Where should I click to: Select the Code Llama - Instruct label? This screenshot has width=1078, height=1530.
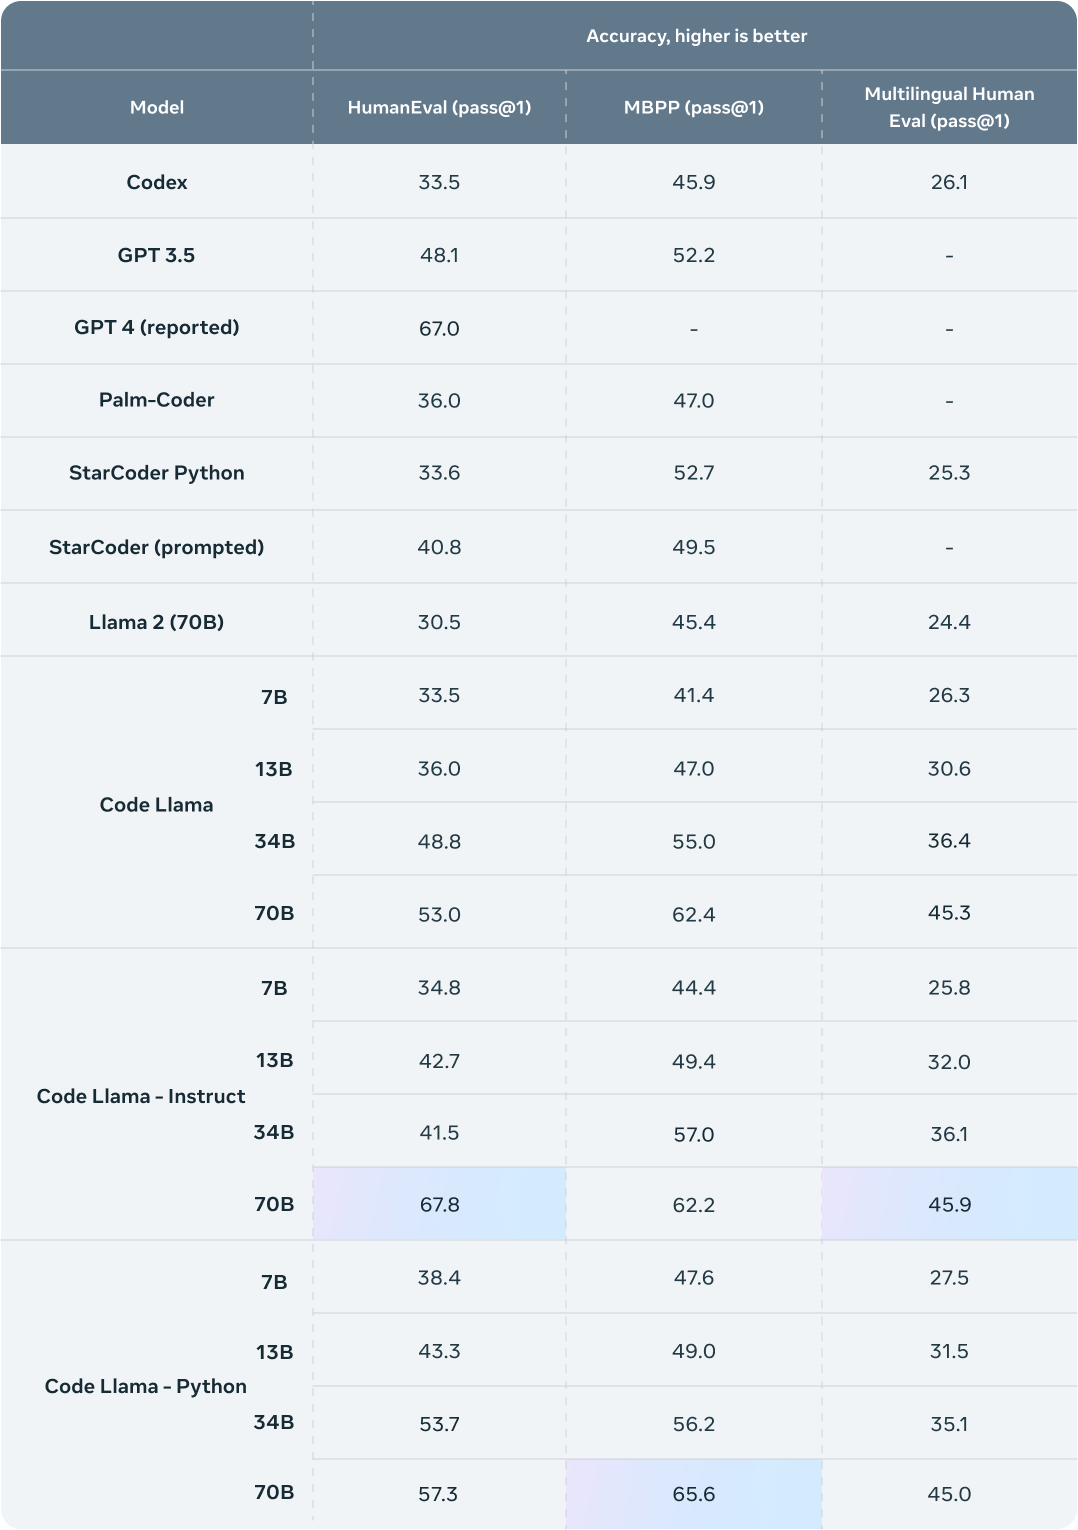point(141,1096)
